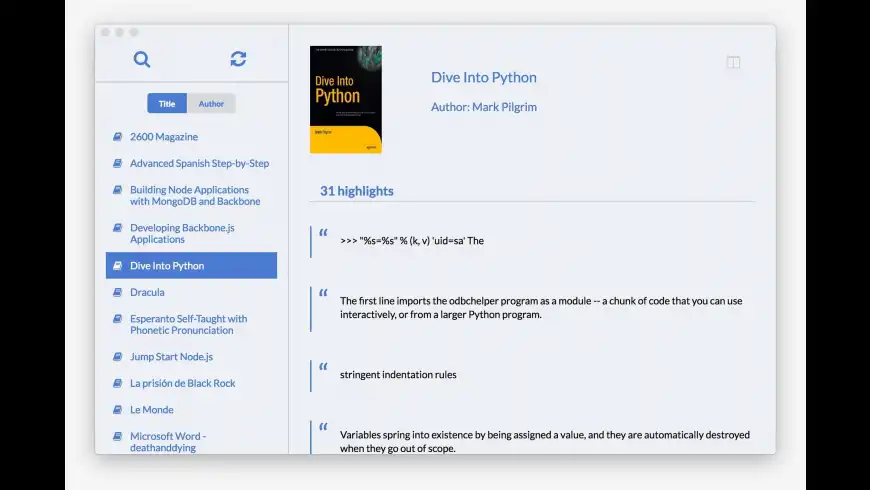Click quote mark beside Variables spring highlight

click(323, 426)
